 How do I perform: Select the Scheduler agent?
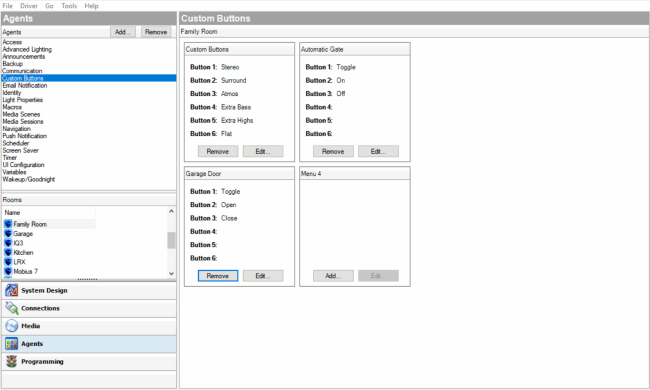(16, 143)
